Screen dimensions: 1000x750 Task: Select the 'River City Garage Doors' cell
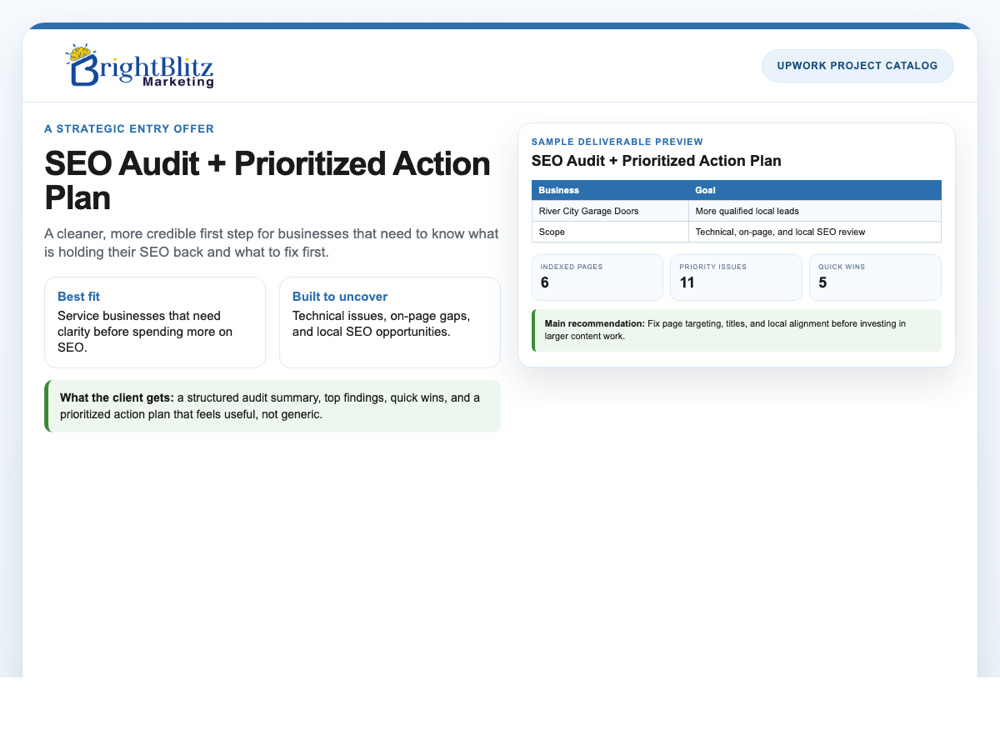click(x=610, y=211)
